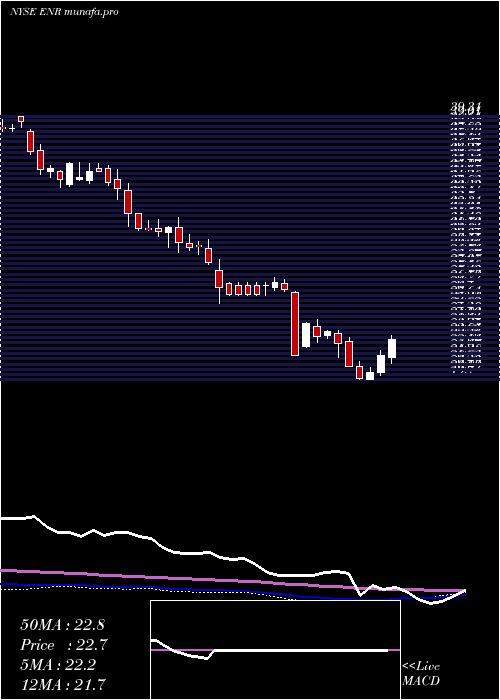The height and width of the screenshot is (700, 500).
Task: Click the MACD inset chart panel
Action: tap(275, 650)
